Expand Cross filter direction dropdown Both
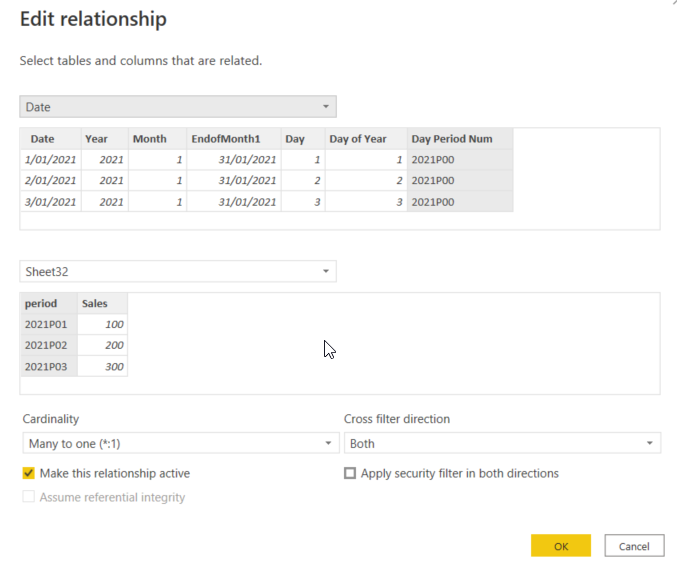The height and width of the screenshot is (569, 677). tap(502, 443)
